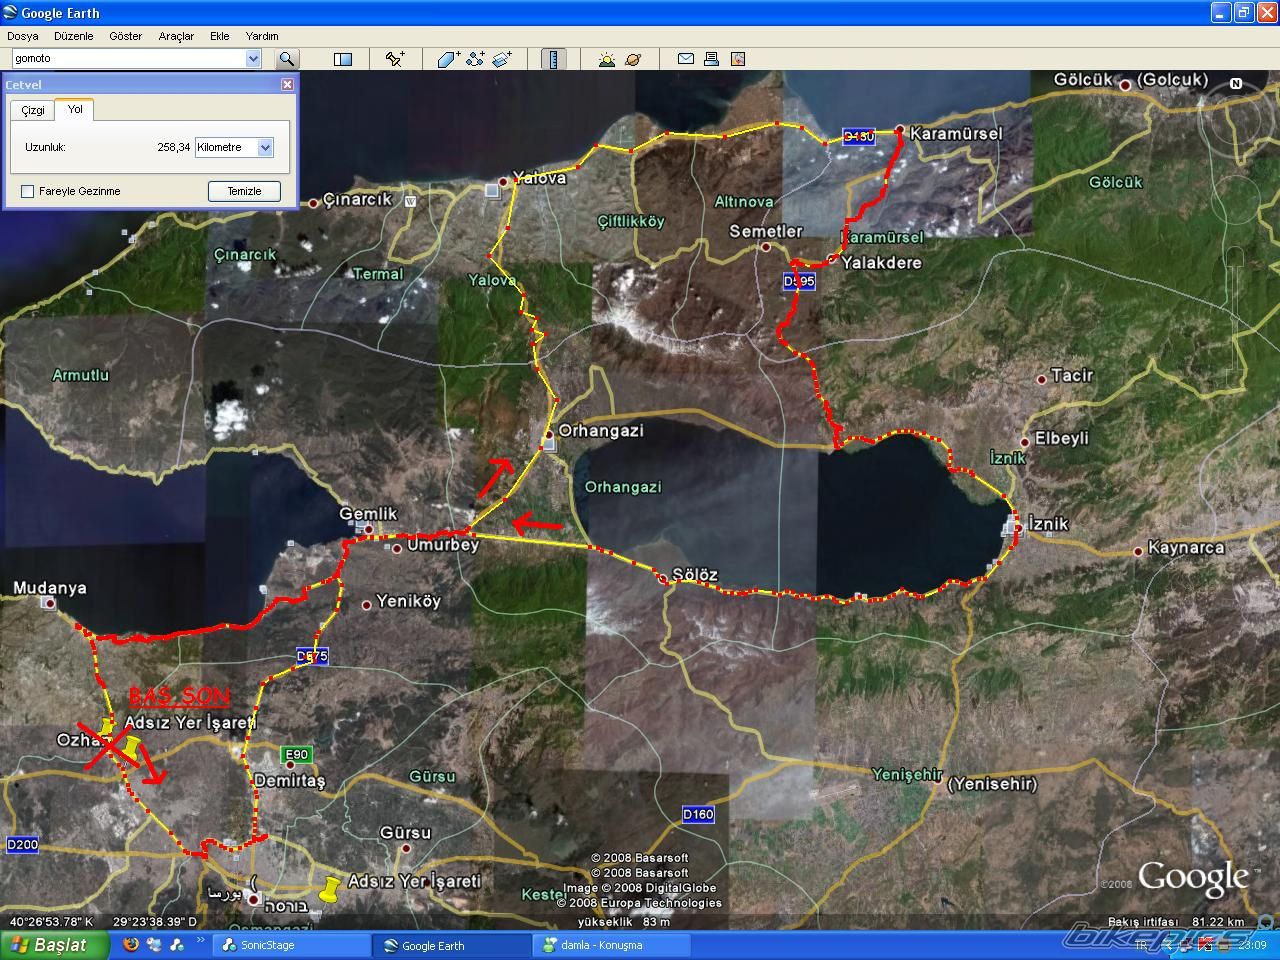Add an image overlay from the toolbar

click(502, 59)
